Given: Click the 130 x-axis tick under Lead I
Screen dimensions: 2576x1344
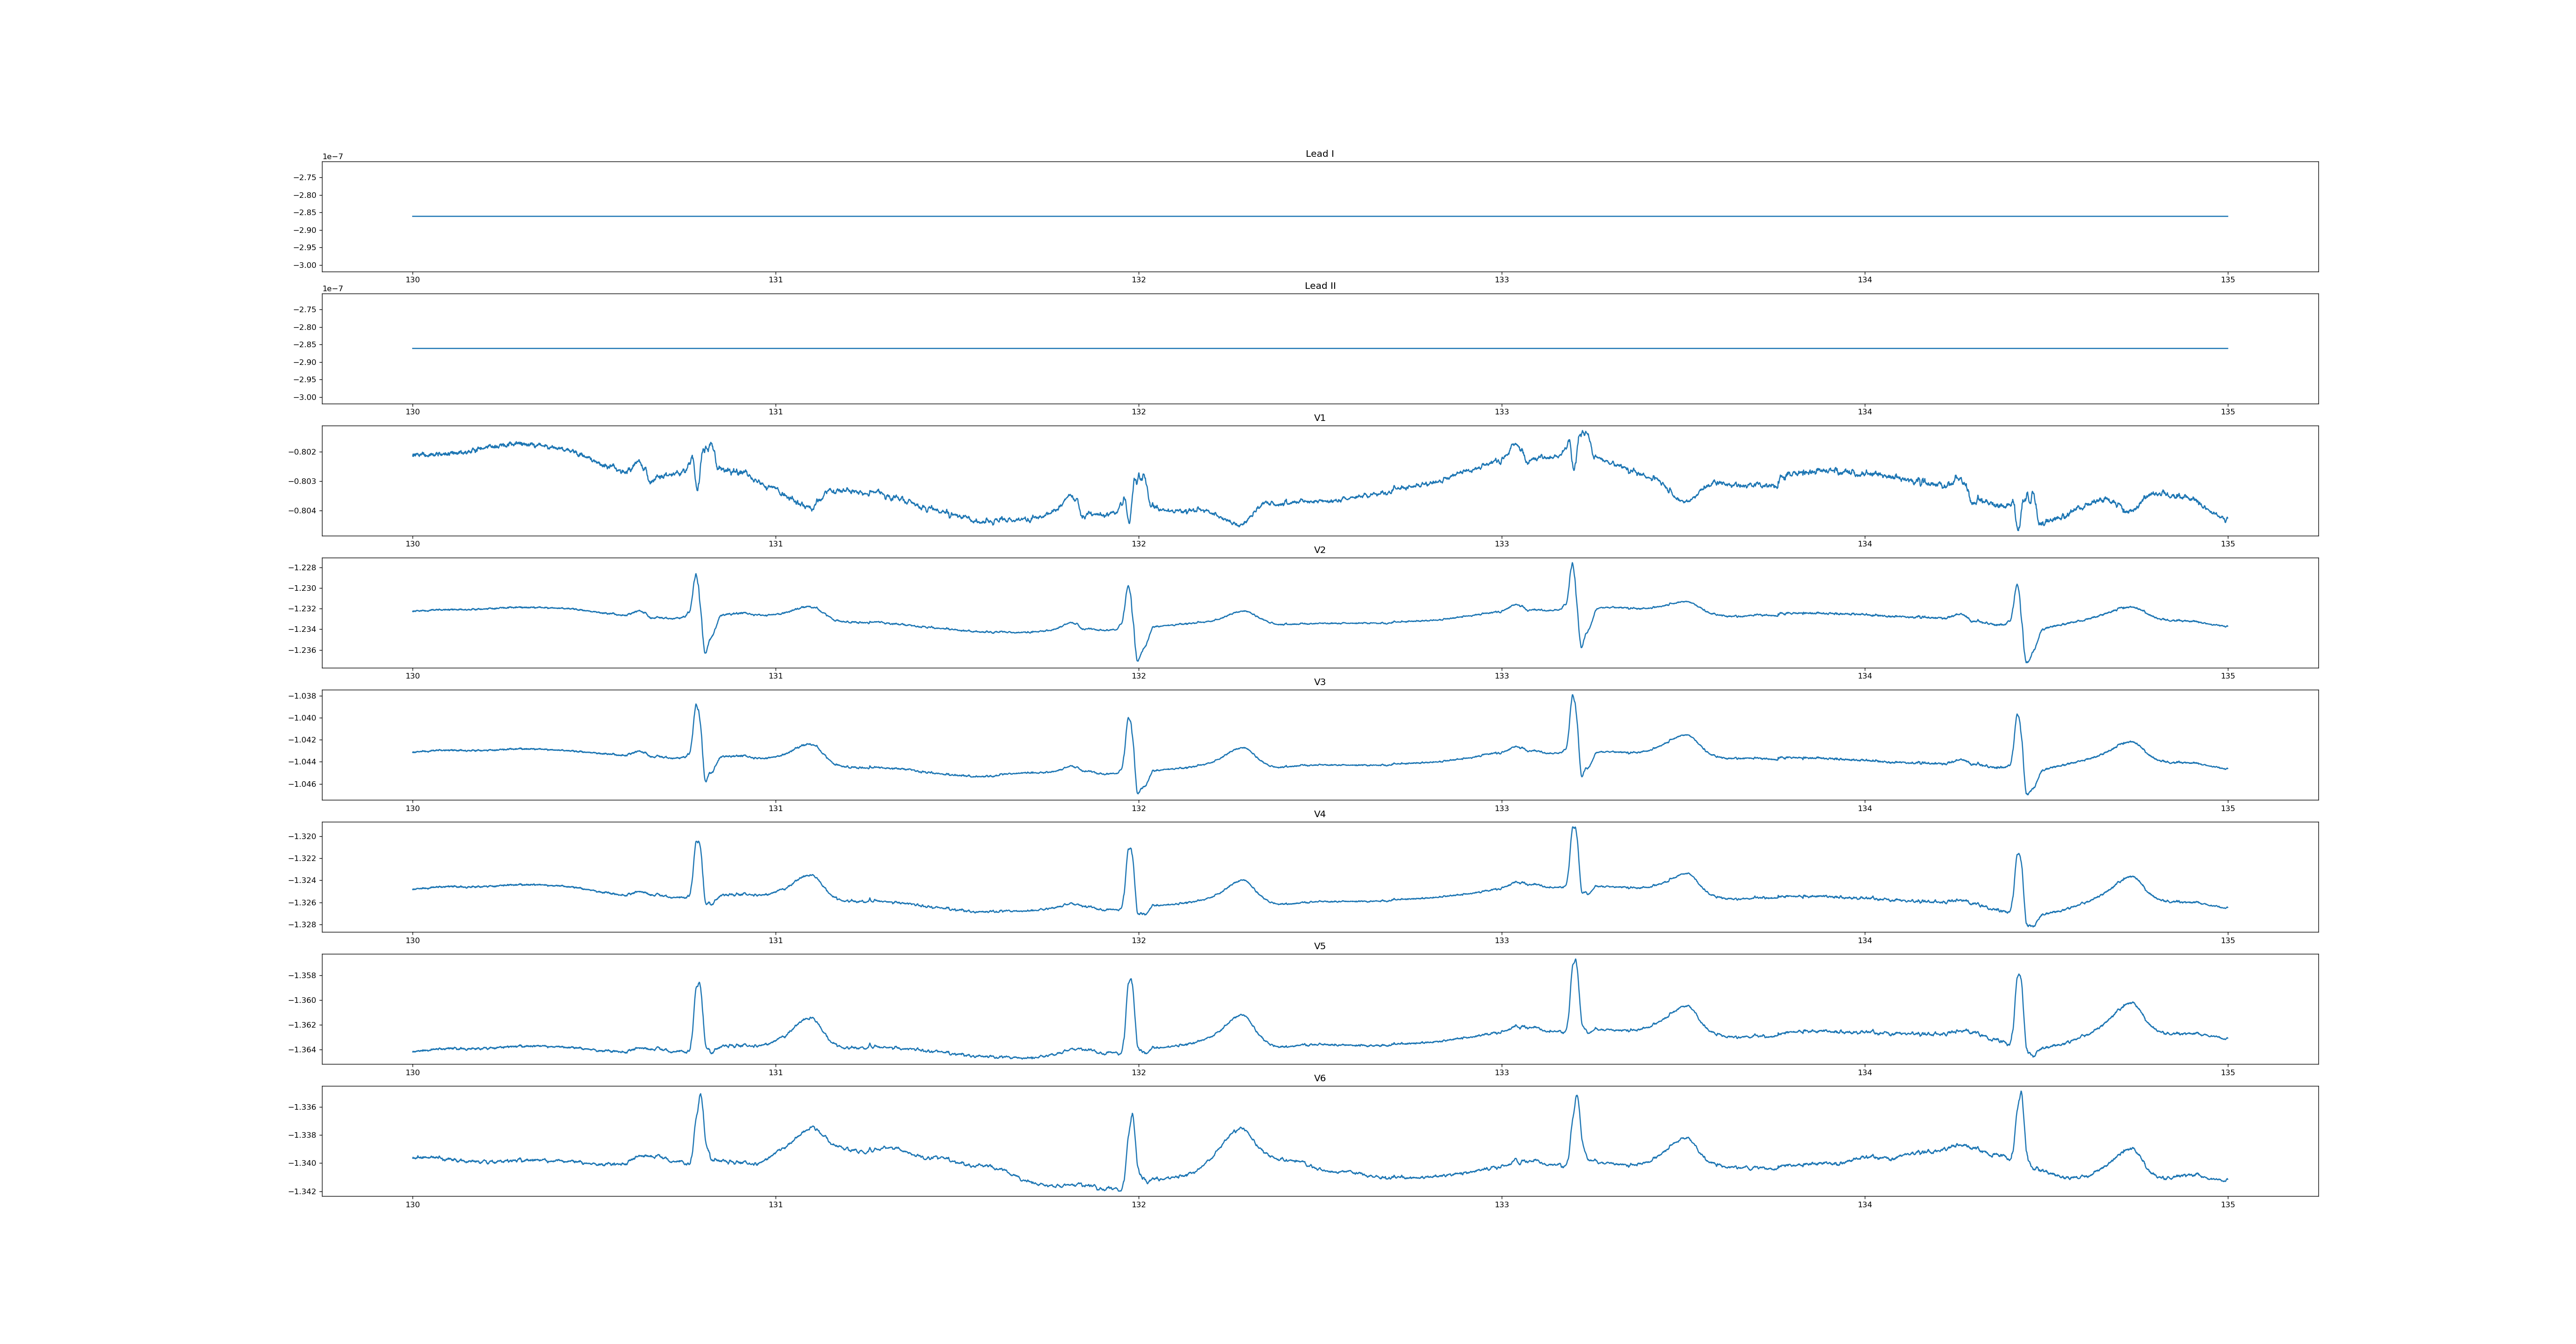Looking at the screenshot, I should (412, 280).
